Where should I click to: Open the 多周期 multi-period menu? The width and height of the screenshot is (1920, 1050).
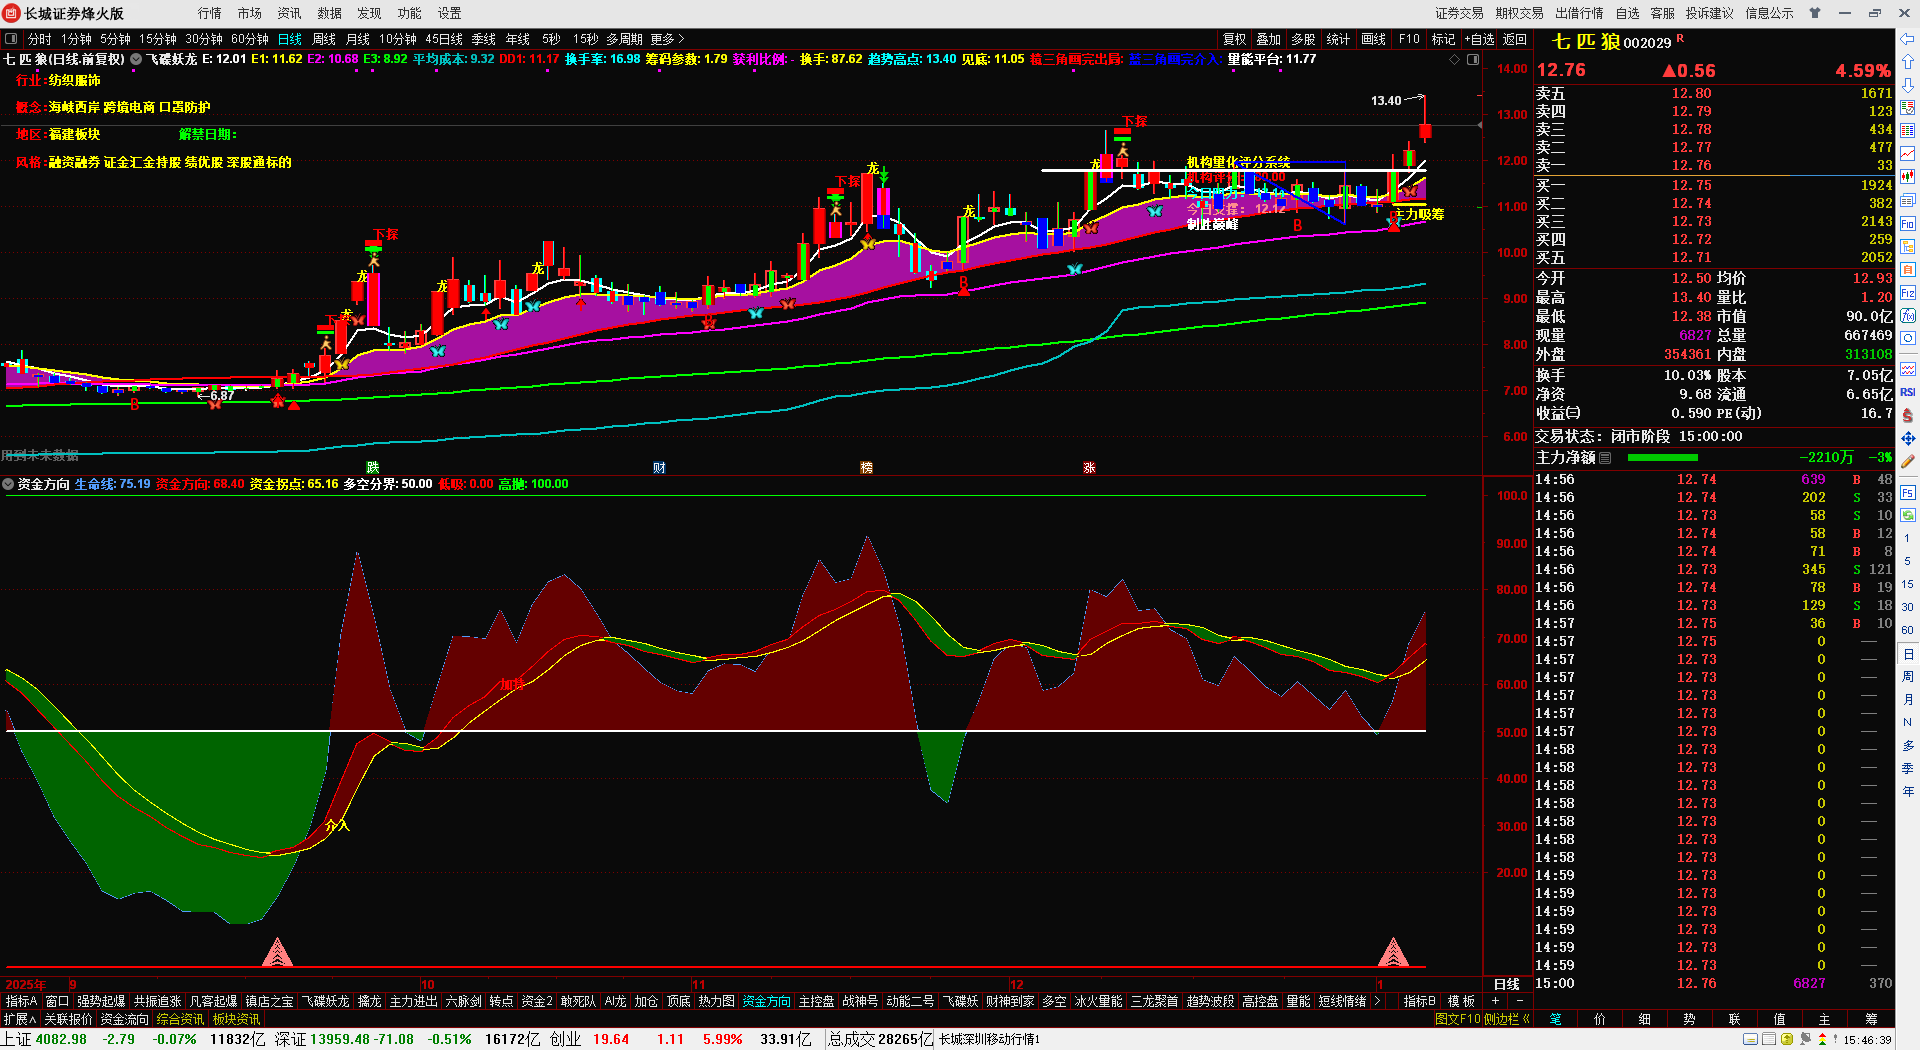624,39
